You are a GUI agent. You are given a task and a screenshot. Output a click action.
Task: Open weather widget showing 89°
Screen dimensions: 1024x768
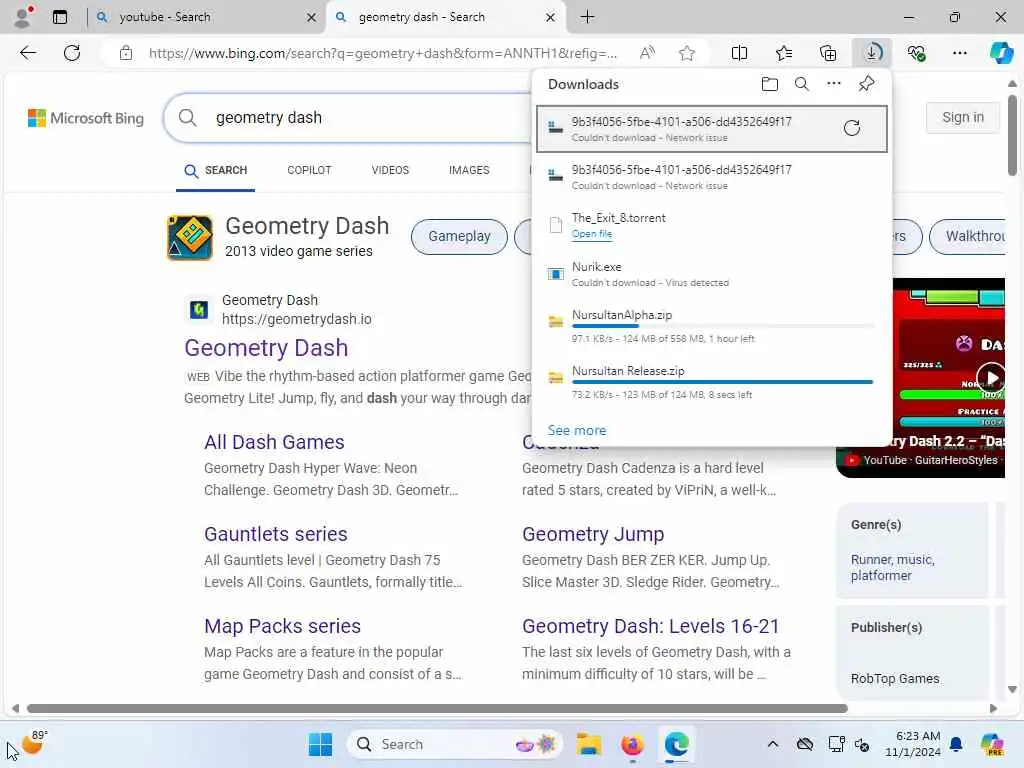33,742
